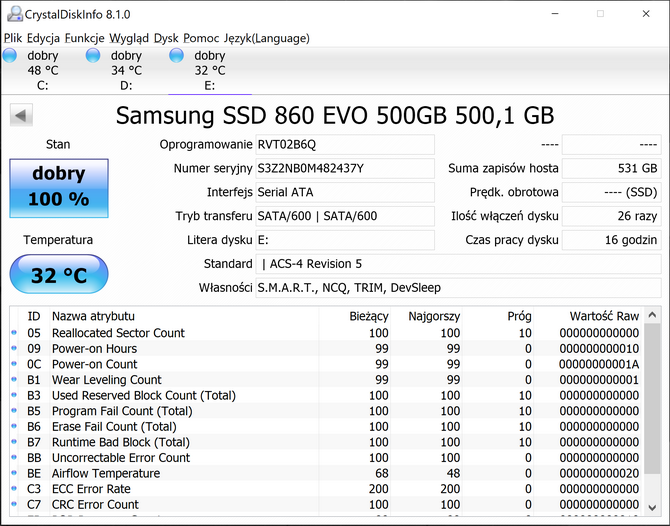Screen dimensions: 670x526
Task: Click status dot for Program Fail Count
Action: click(14, 411)
